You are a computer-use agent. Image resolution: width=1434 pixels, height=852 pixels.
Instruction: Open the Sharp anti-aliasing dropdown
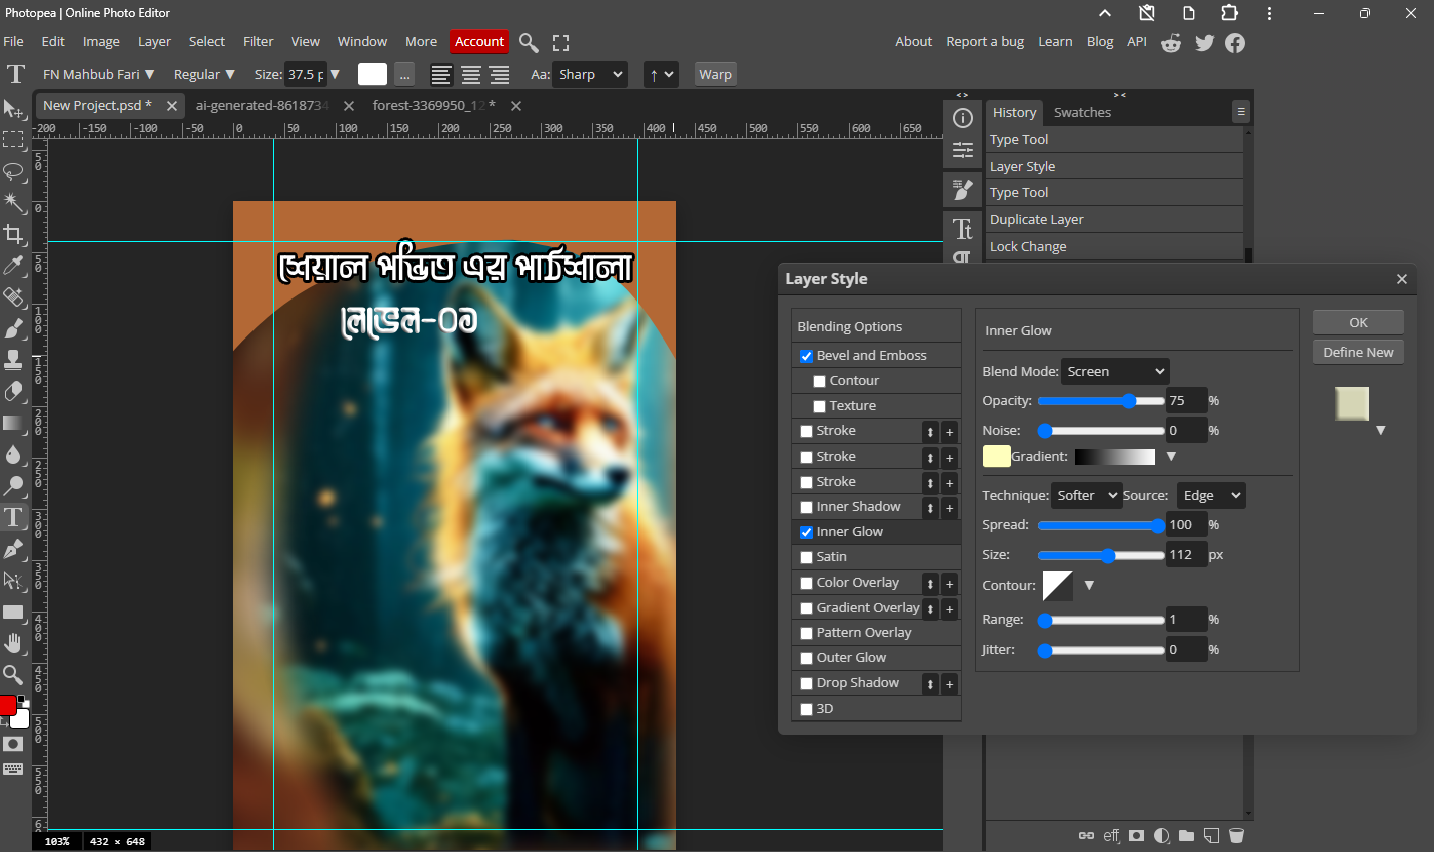pyautogui.click(x=591, y=74)
